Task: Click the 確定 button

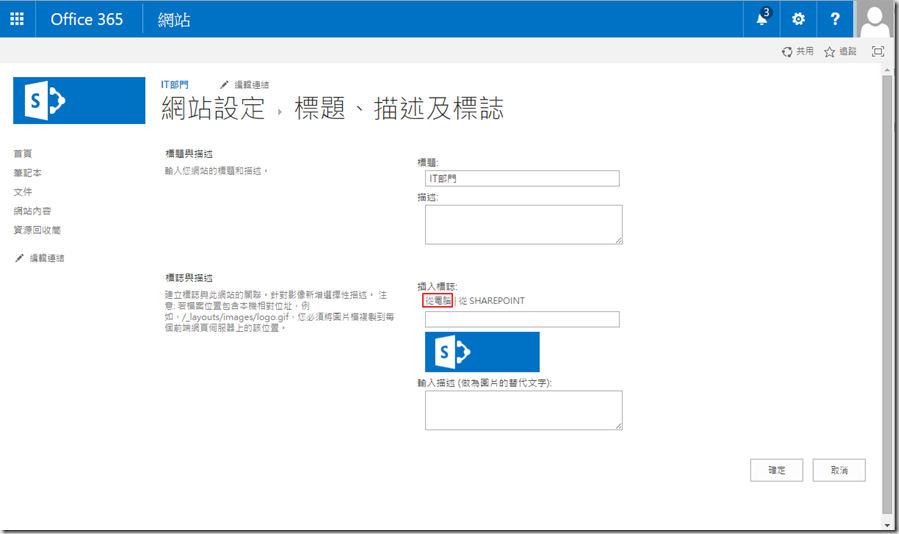Action: tap(776, 470)
